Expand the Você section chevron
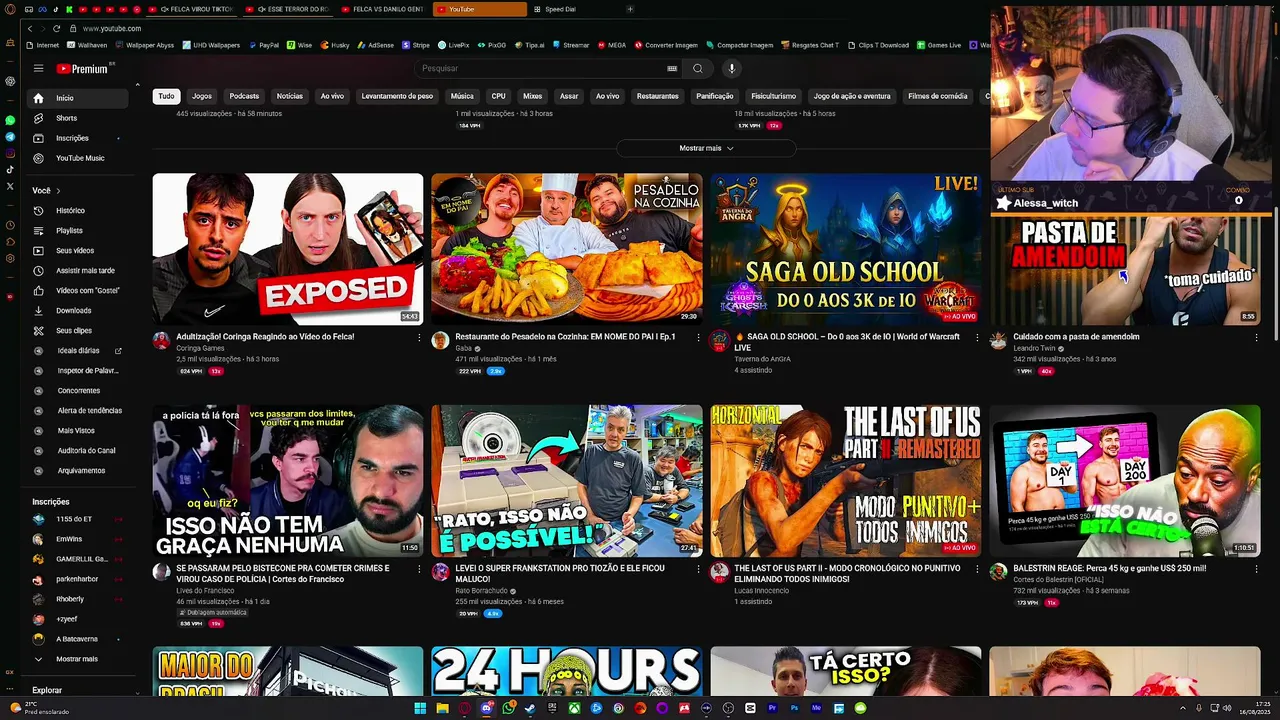The height and width of the screenshot is (720, 1280). pyautogui.click(x=58, y=191)
